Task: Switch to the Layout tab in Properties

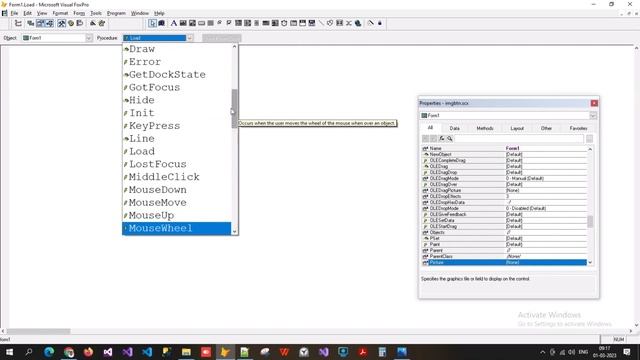Action: click(517, 128)
